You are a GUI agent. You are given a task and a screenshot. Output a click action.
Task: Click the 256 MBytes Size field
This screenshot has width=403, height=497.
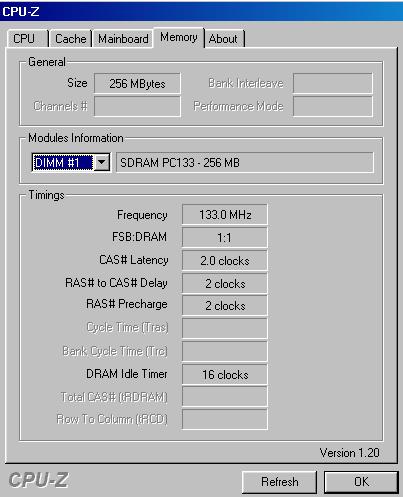[x=137, y=83]
